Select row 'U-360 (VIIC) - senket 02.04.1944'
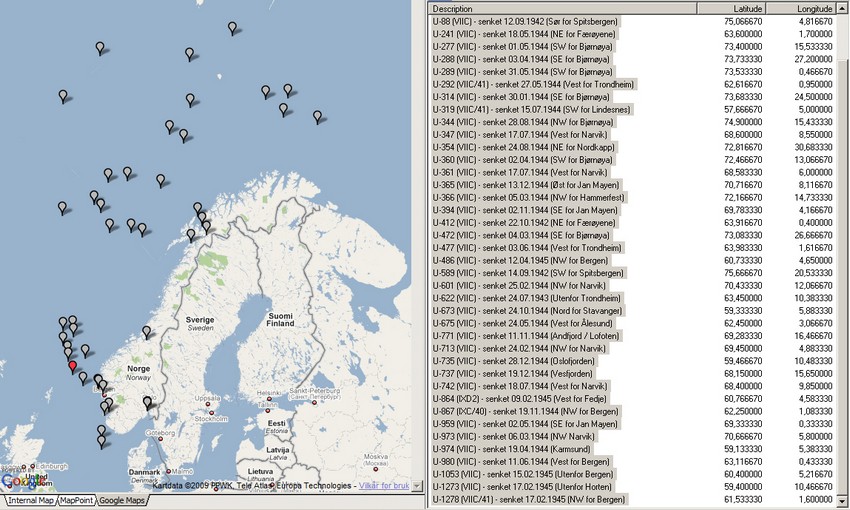 coord(633,160)
